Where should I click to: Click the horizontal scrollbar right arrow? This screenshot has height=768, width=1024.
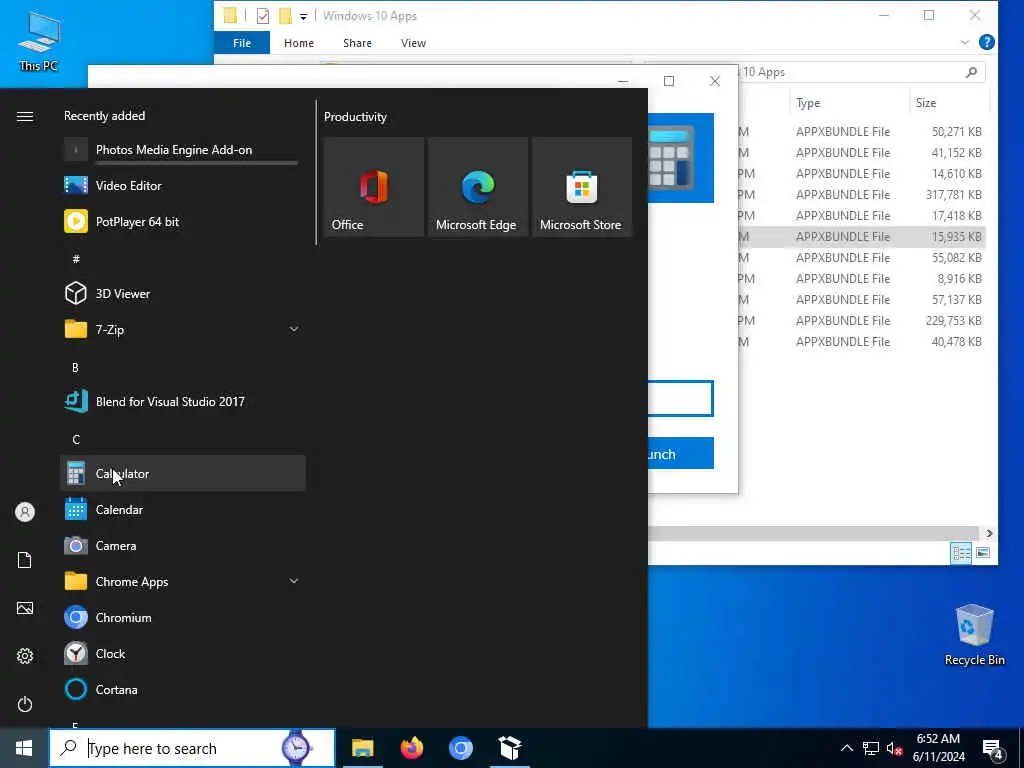(989, 534)
